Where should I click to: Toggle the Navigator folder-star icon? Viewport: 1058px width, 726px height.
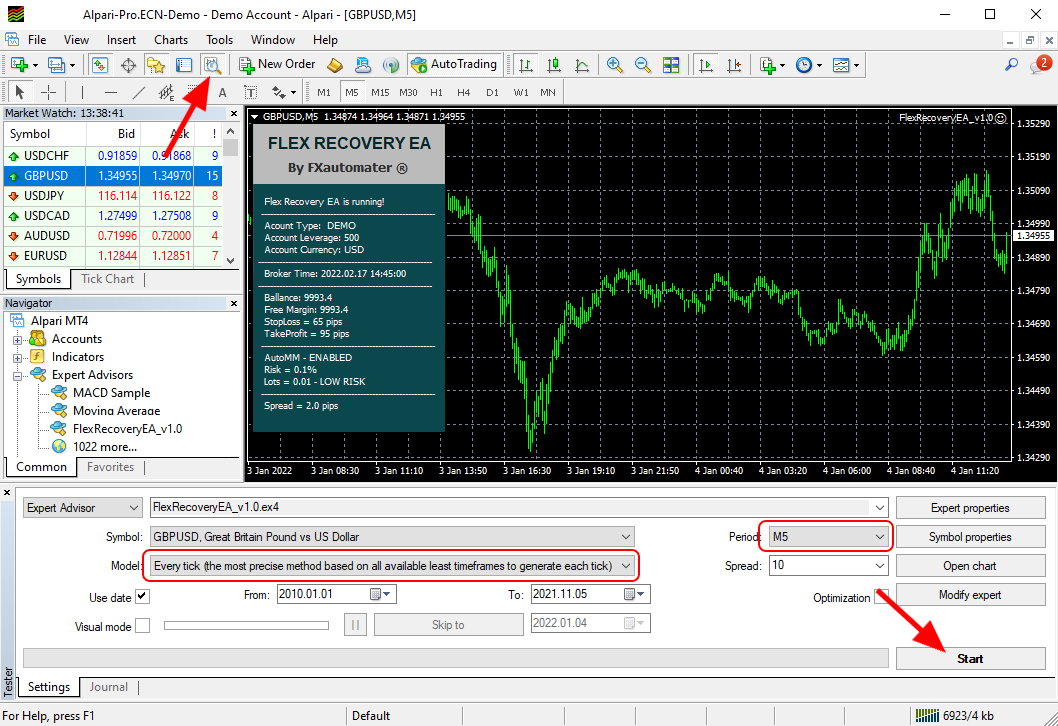pyautogui.click(x=156, y=65)
